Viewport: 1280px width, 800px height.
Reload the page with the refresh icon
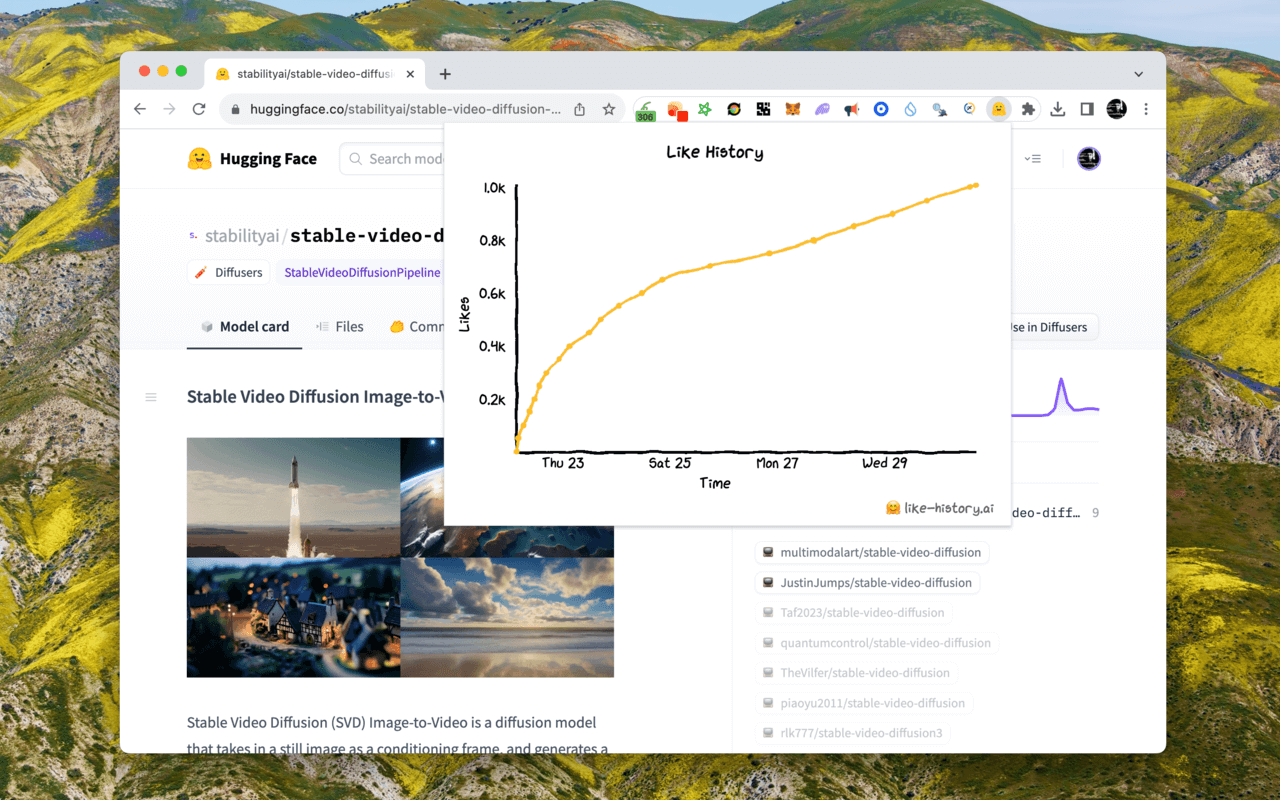tap(199, 109)
